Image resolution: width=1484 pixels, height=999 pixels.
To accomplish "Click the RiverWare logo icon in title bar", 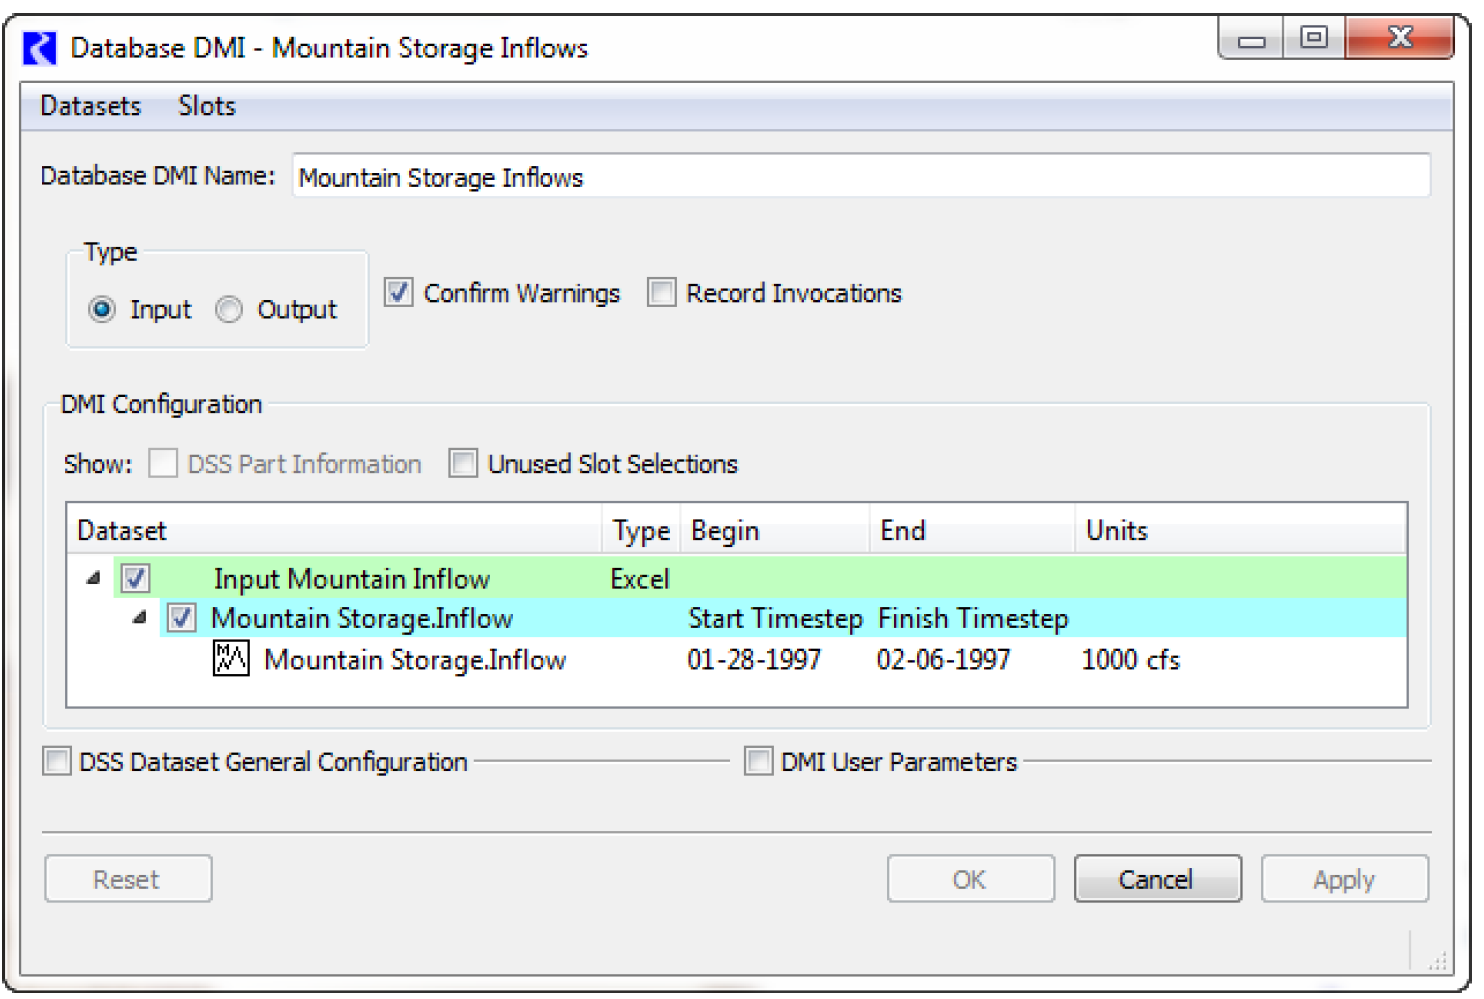I will click(x=39, y=48).
